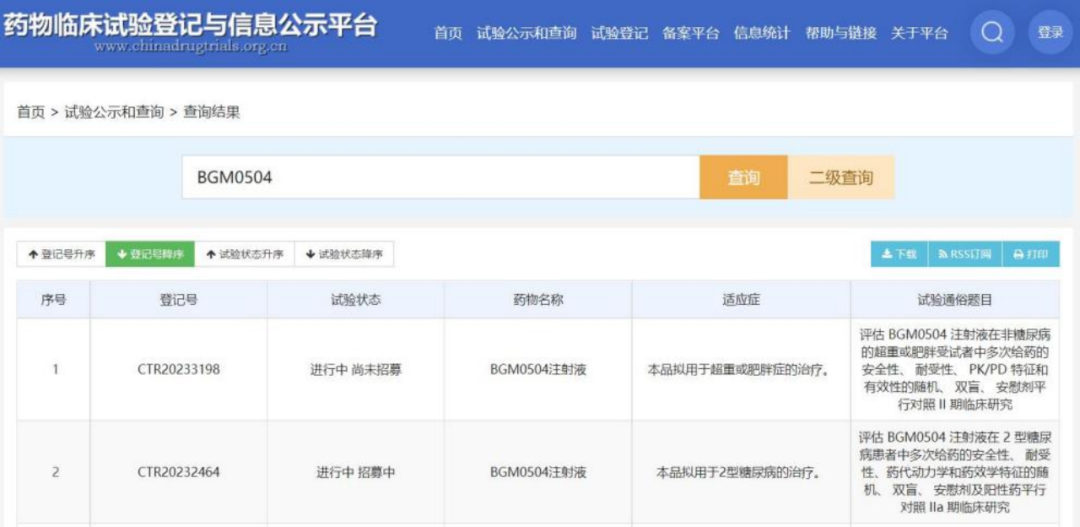Open the 备案平台 navigation item
1080x527 pixels.
[x=690, y=33]
